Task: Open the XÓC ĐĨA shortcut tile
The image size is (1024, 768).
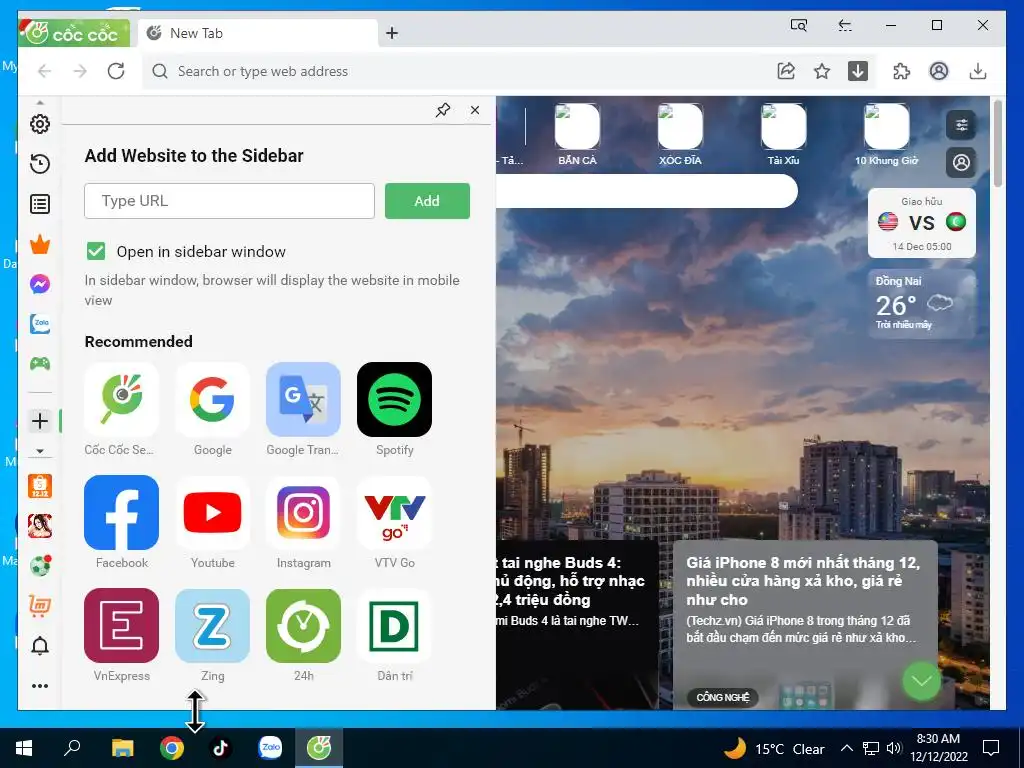Action: (680, 135)
